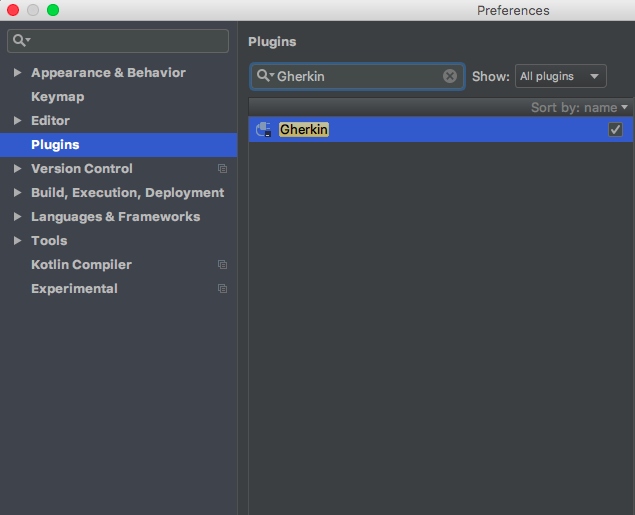Select Keymap in the settings list
This screenshot has height=515, width=635.
point(57,97)
